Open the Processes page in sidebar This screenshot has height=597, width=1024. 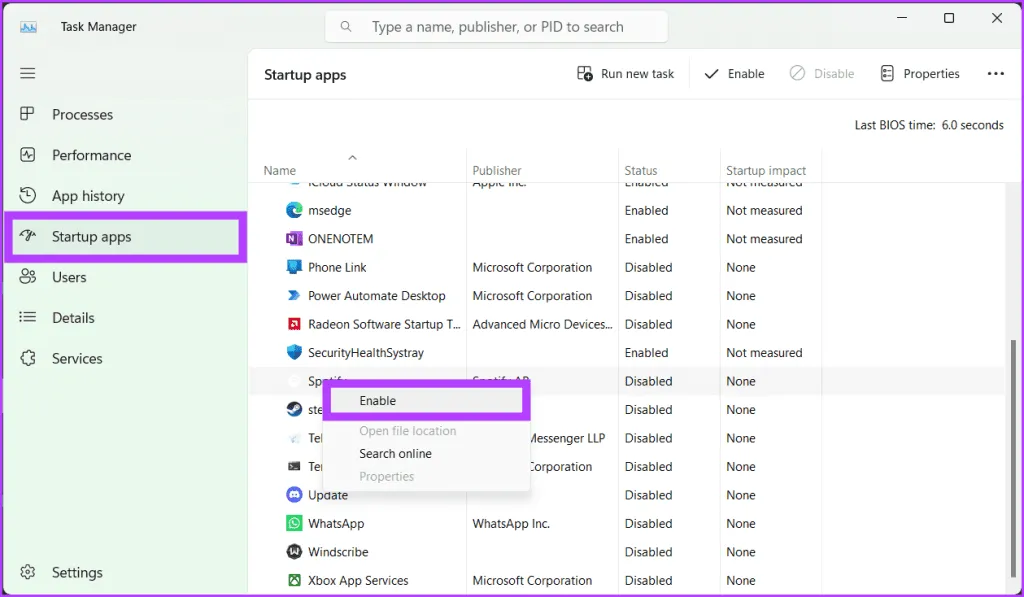[82, 115]
